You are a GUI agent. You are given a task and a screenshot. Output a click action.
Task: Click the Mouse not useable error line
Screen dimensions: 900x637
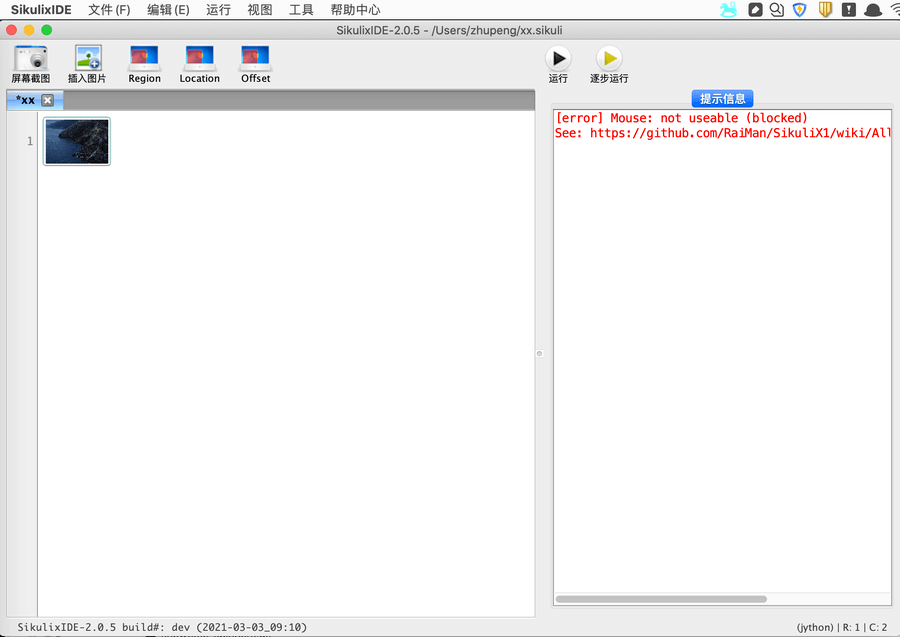[681, 118]
